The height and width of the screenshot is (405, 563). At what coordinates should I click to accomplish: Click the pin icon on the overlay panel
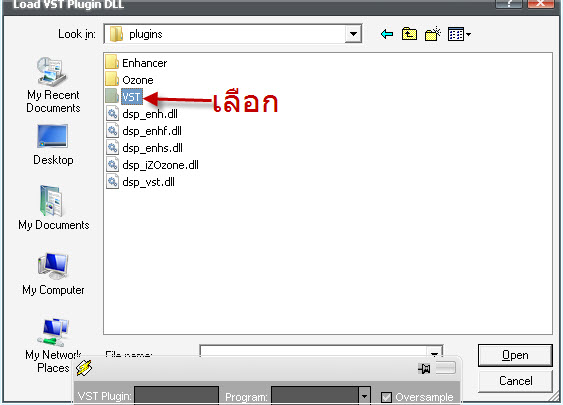click(x=424, y=368)
